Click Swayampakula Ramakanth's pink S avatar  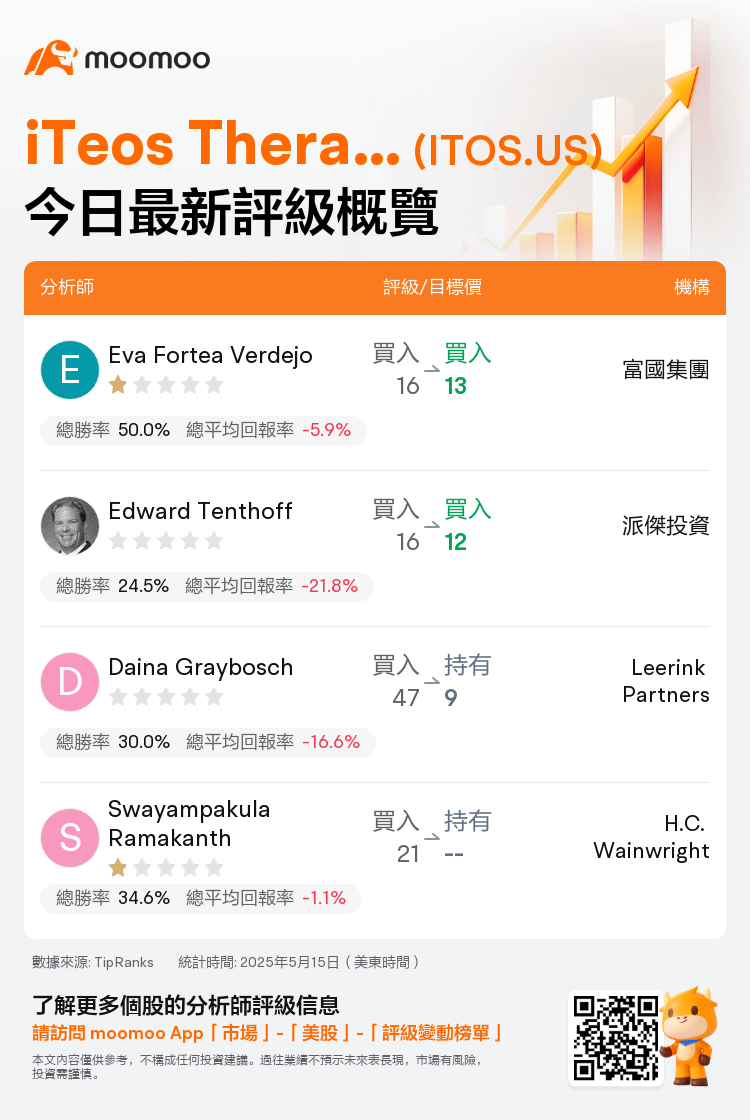pyautogui.click(x=70, y=838)
